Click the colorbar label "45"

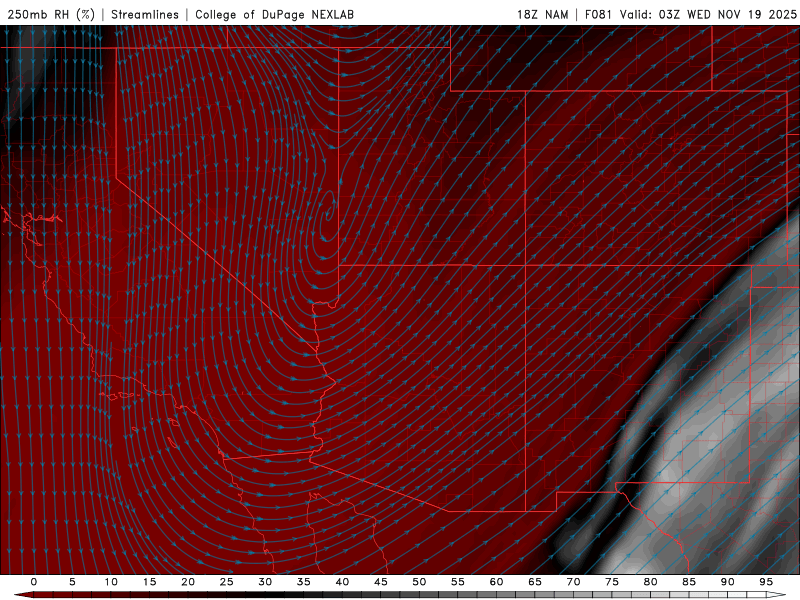(x=381, y=582)
